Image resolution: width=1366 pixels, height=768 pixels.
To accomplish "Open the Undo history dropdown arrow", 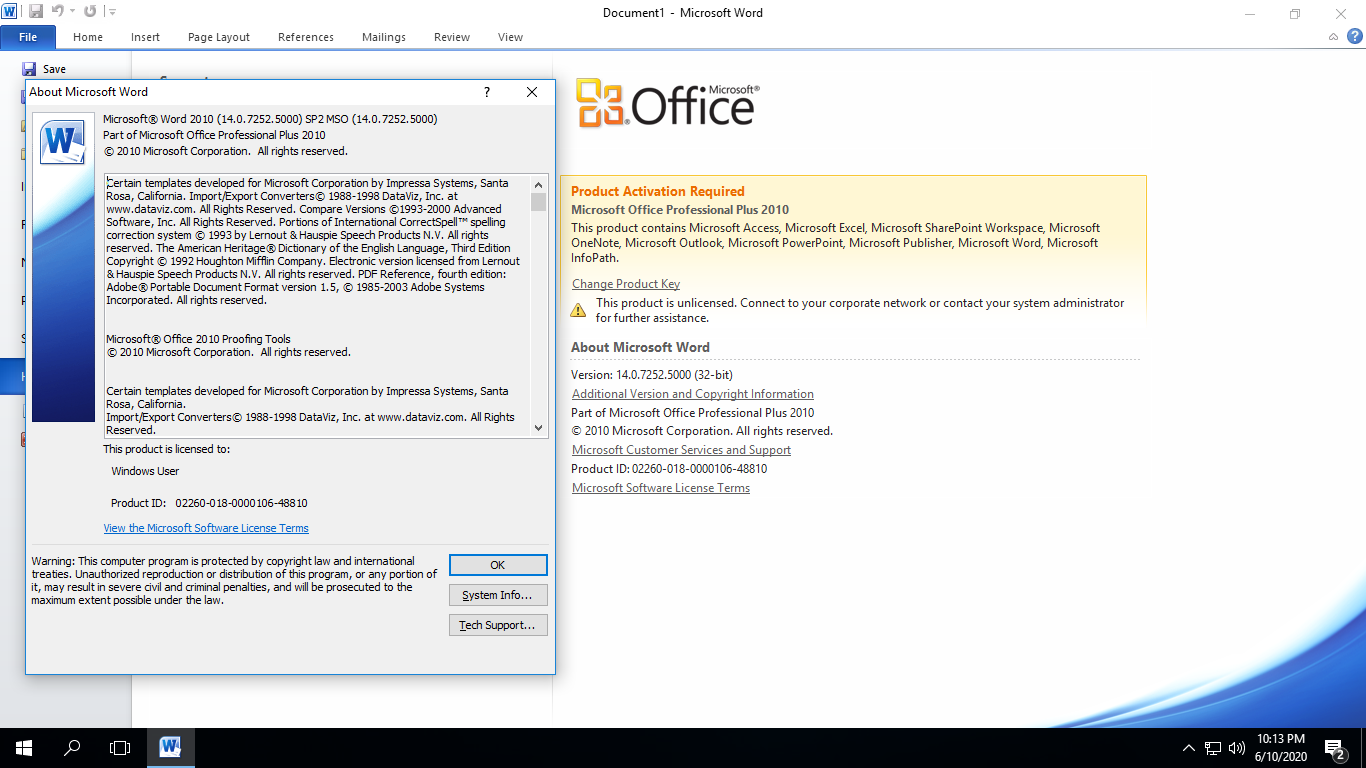I will click(x=72, y=12).
